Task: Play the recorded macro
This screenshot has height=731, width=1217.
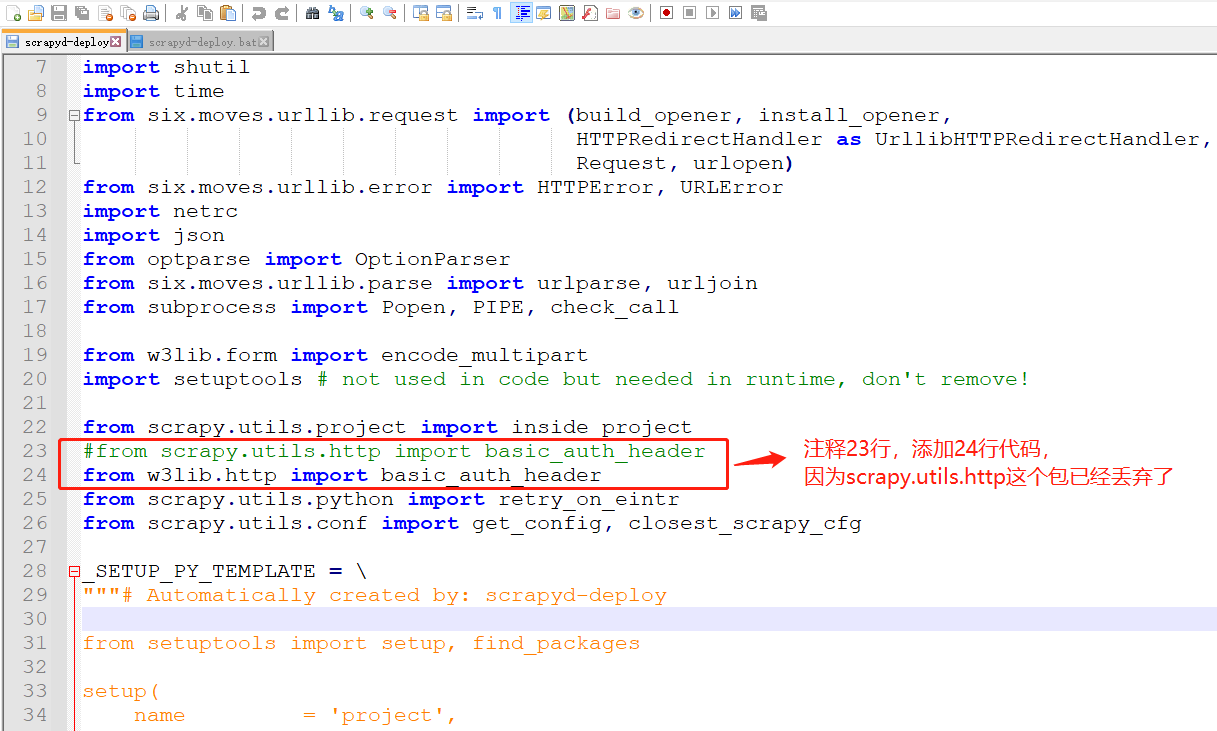Action: tap(711, 14)
